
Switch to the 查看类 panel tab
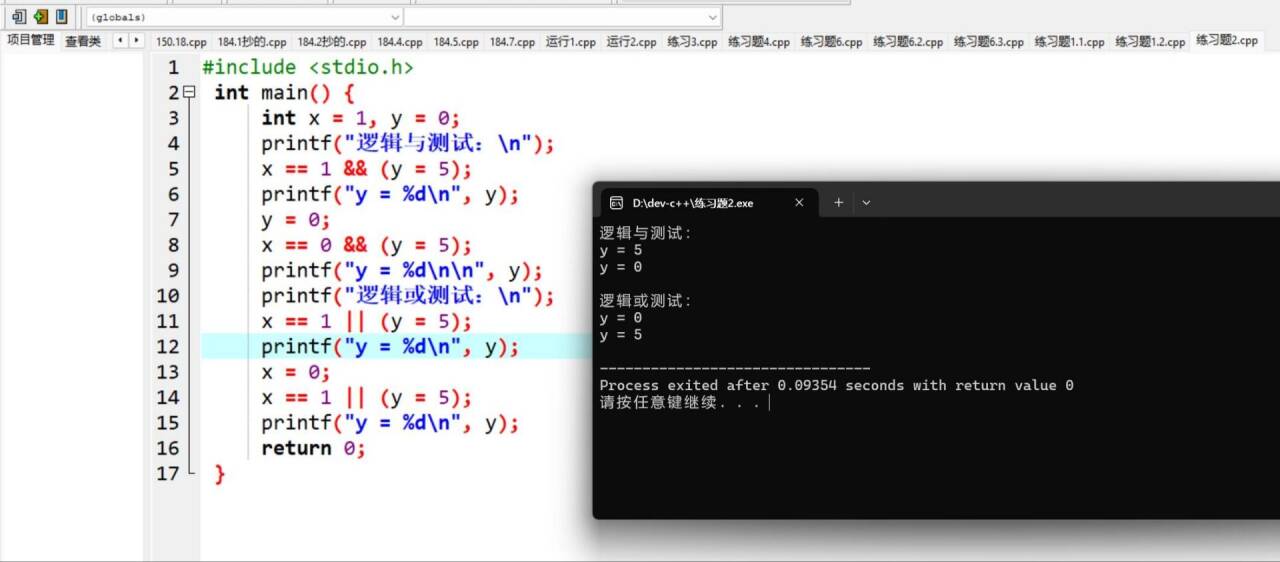(83, 41)
